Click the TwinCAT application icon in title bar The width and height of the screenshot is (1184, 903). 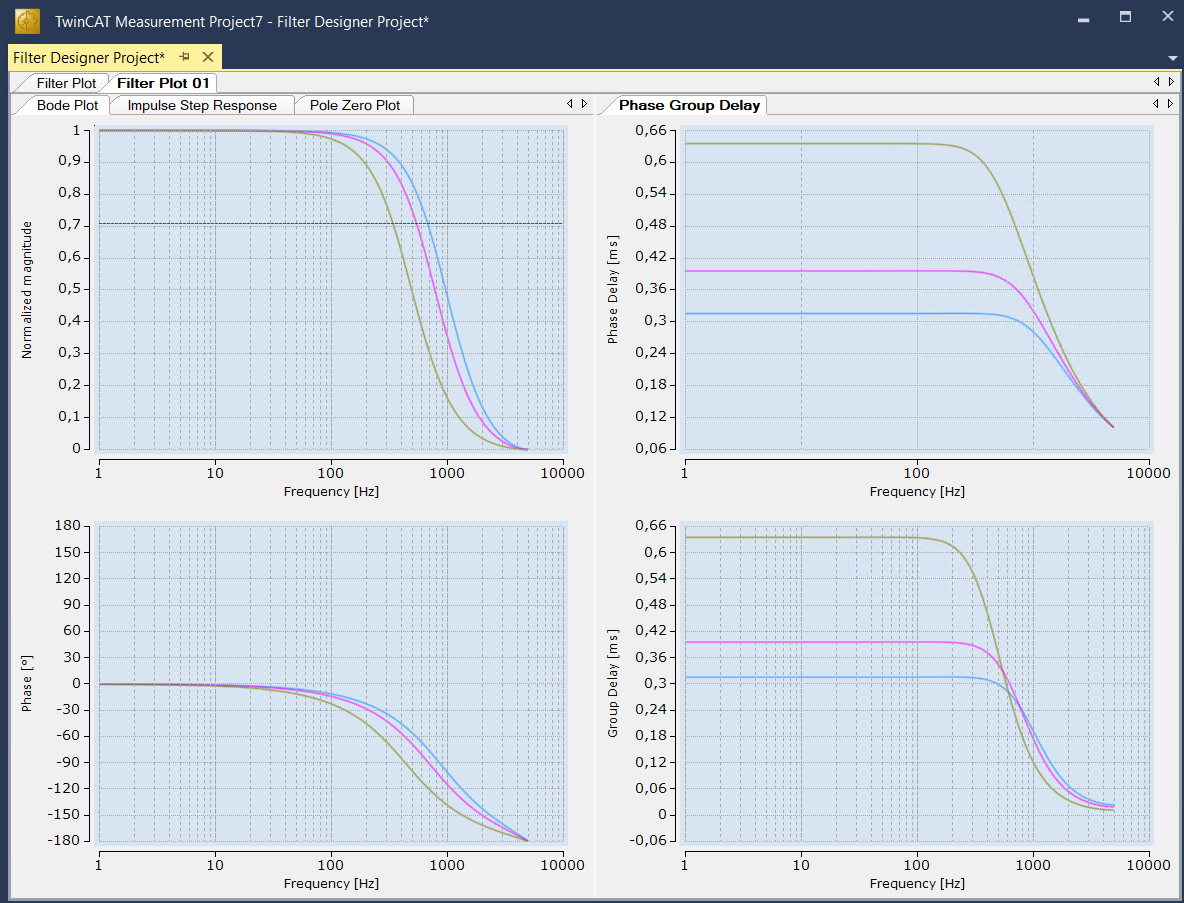(x=28, y=21)
